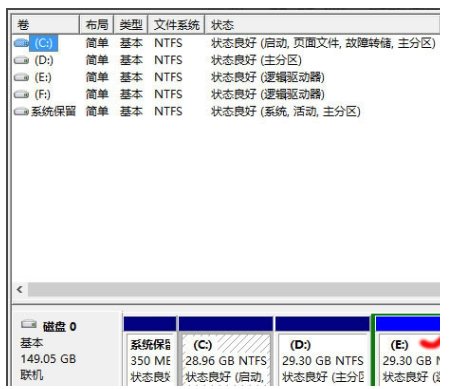
Task: Click the drive icon beside (E:)
Action: point(21,77)
